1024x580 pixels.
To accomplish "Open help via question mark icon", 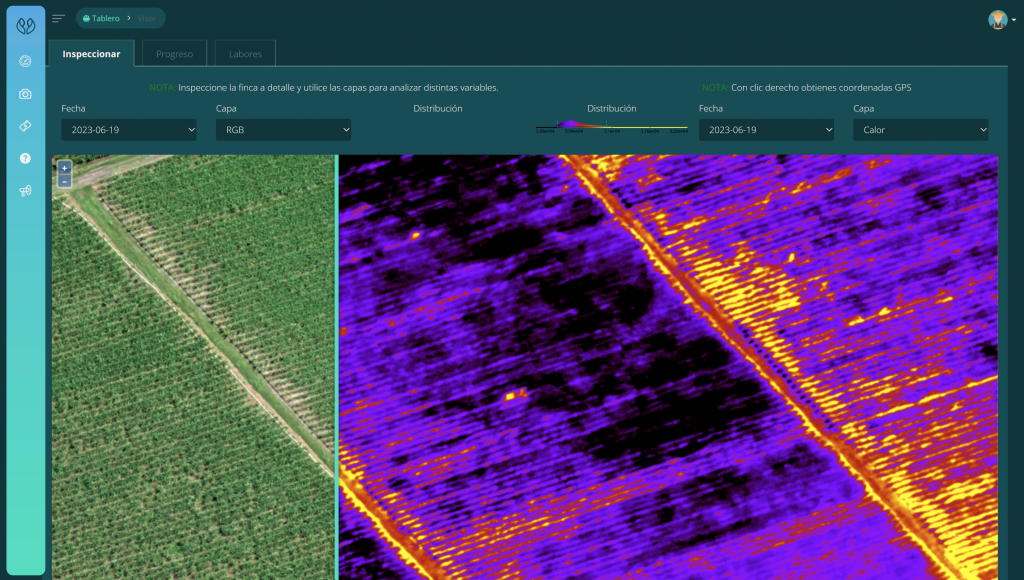I will pos(26,158).
